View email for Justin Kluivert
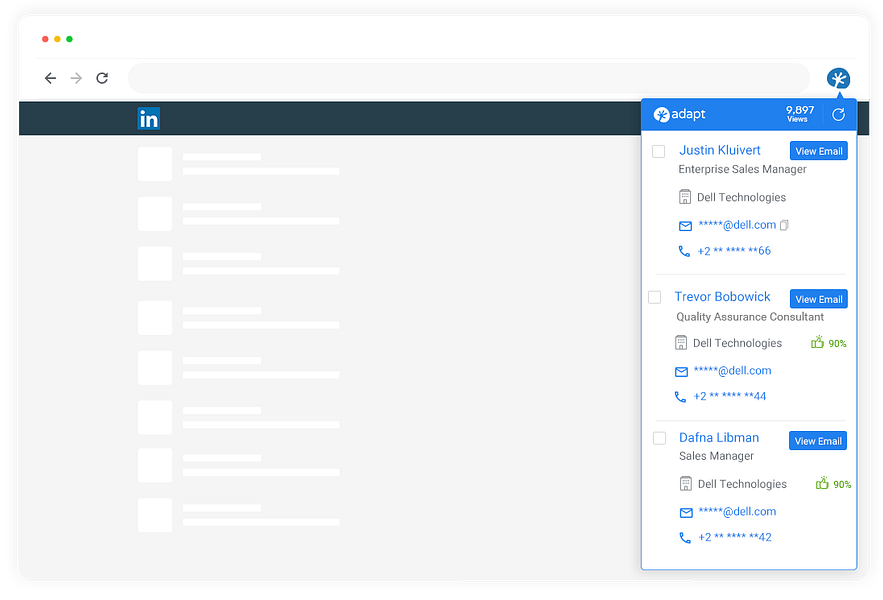This screenshot has height=600, width=883. [819, 151]
